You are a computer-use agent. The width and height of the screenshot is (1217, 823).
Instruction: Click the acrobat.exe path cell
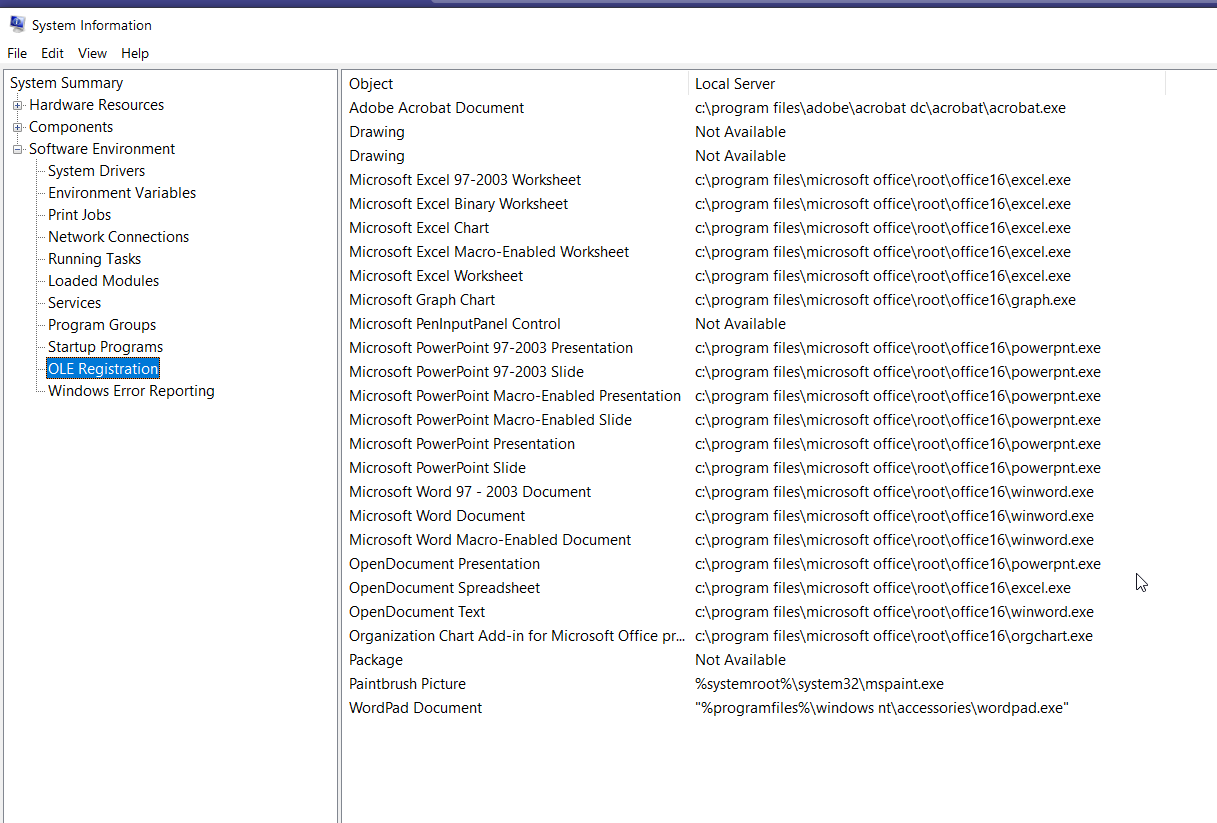880,108
